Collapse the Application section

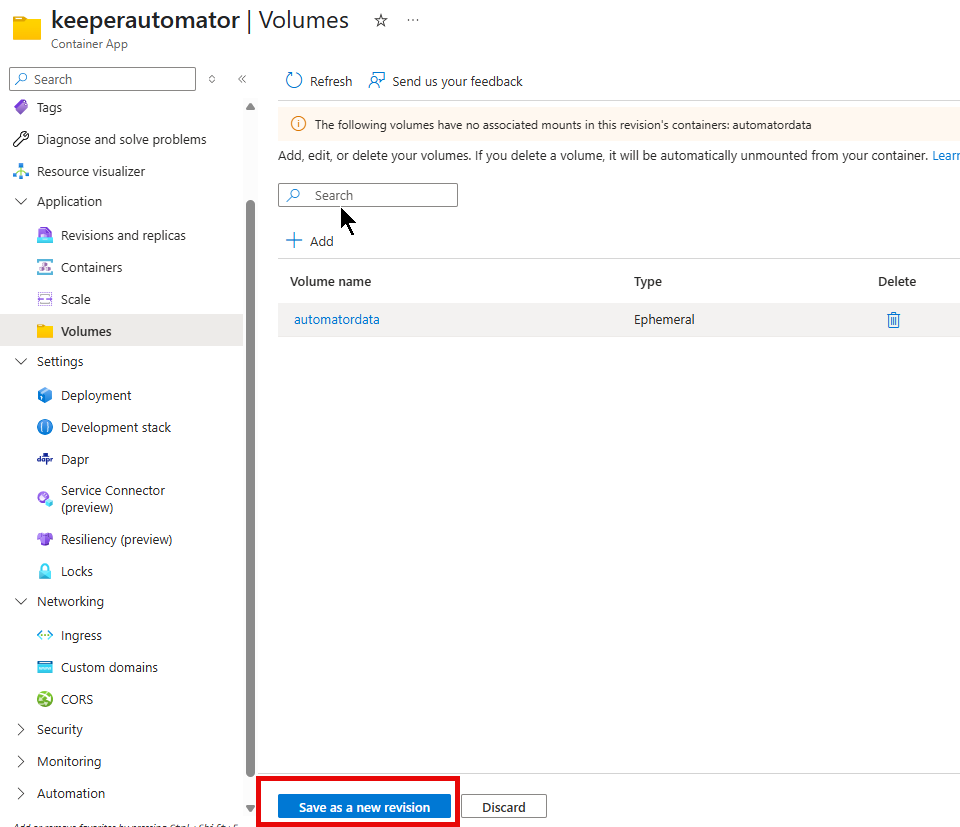tap(21, 201)
